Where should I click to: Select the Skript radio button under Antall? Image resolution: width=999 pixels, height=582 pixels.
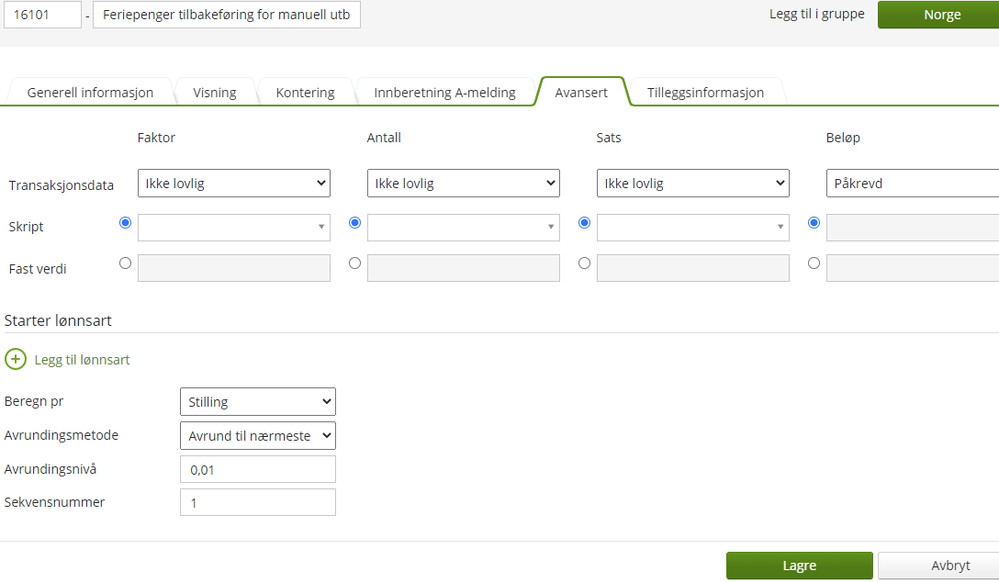click(355, 222)
